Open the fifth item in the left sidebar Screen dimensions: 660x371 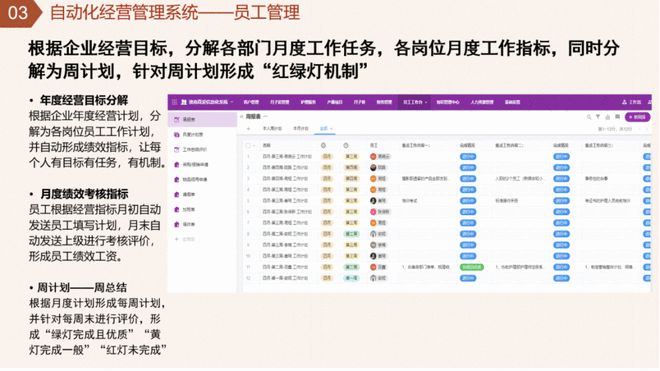pos(202,179)
